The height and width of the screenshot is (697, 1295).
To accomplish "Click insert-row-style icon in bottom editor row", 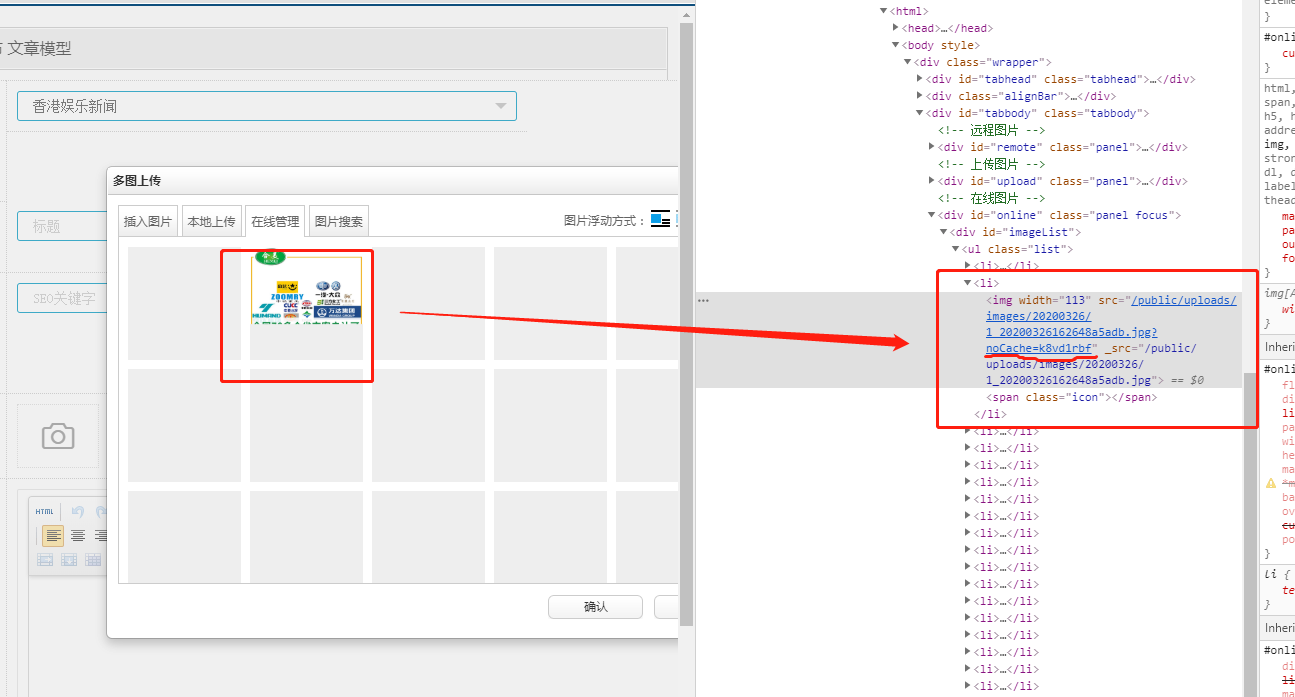I will pos(69,560).
